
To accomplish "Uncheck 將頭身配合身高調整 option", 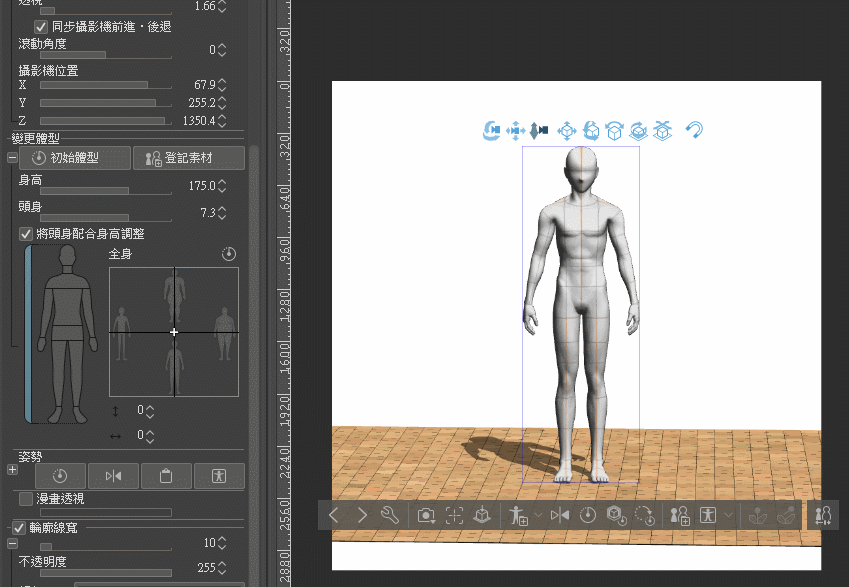I will (26, 233).
